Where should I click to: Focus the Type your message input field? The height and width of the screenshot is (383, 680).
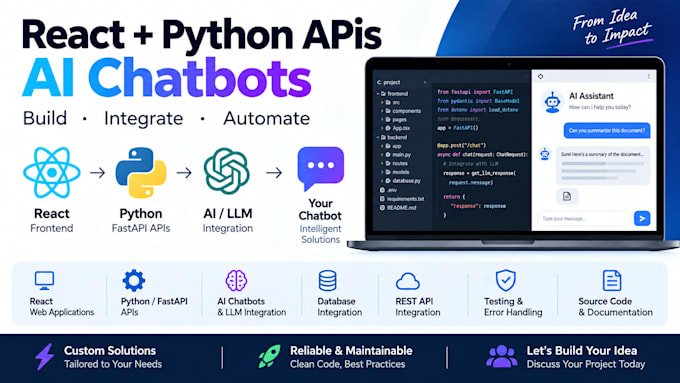pyautogui.click(x=584, y=218)
